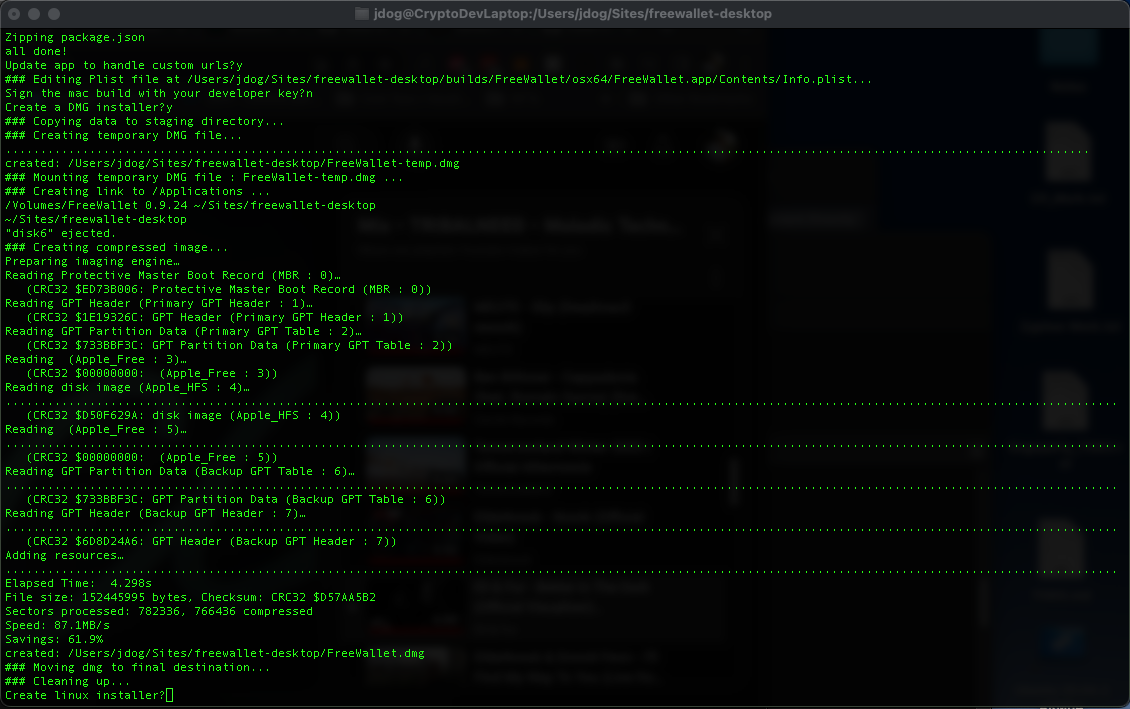Image resolution: width=1130 pixels, height=709 pixels.
Task: Click the cursor block after 'Create linux installer?'
Action: (169, 695)
